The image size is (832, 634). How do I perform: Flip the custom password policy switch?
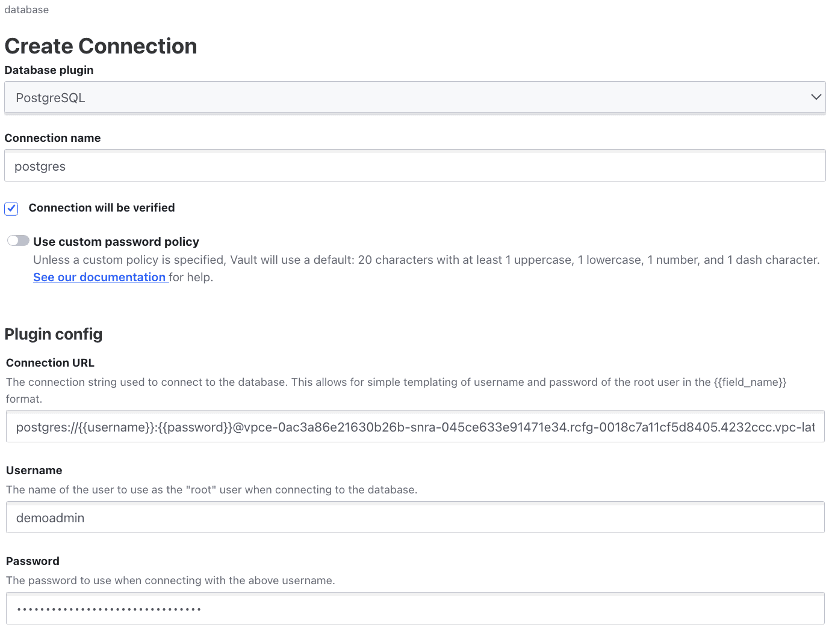(17, 241)
